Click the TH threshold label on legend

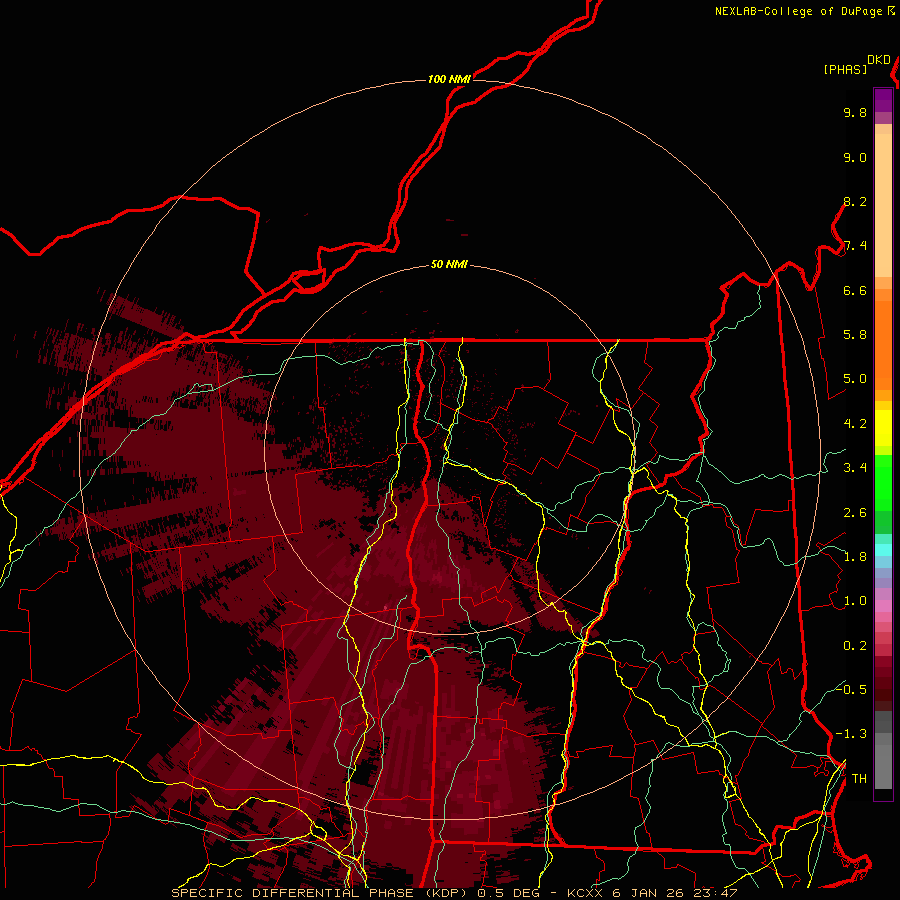pos(859,779)
